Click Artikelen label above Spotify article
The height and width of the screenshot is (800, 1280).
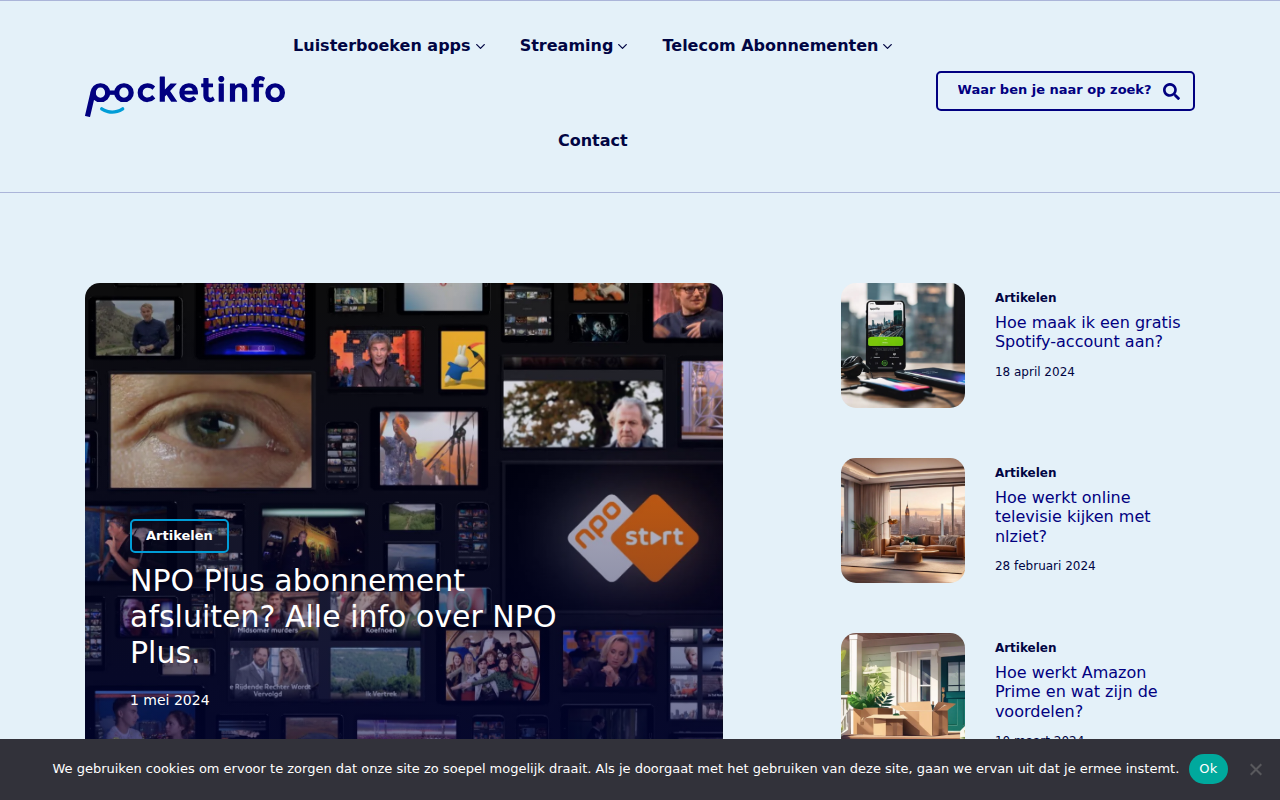[1026, 298]
